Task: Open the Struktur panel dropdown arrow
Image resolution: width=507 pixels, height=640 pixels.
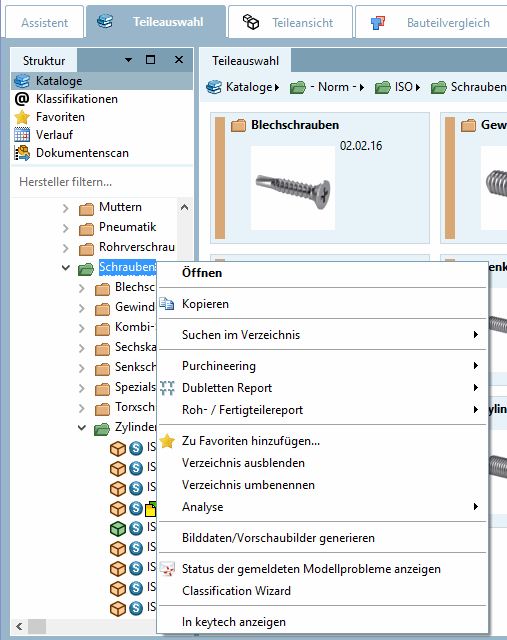Action: (x=128, y=60)
